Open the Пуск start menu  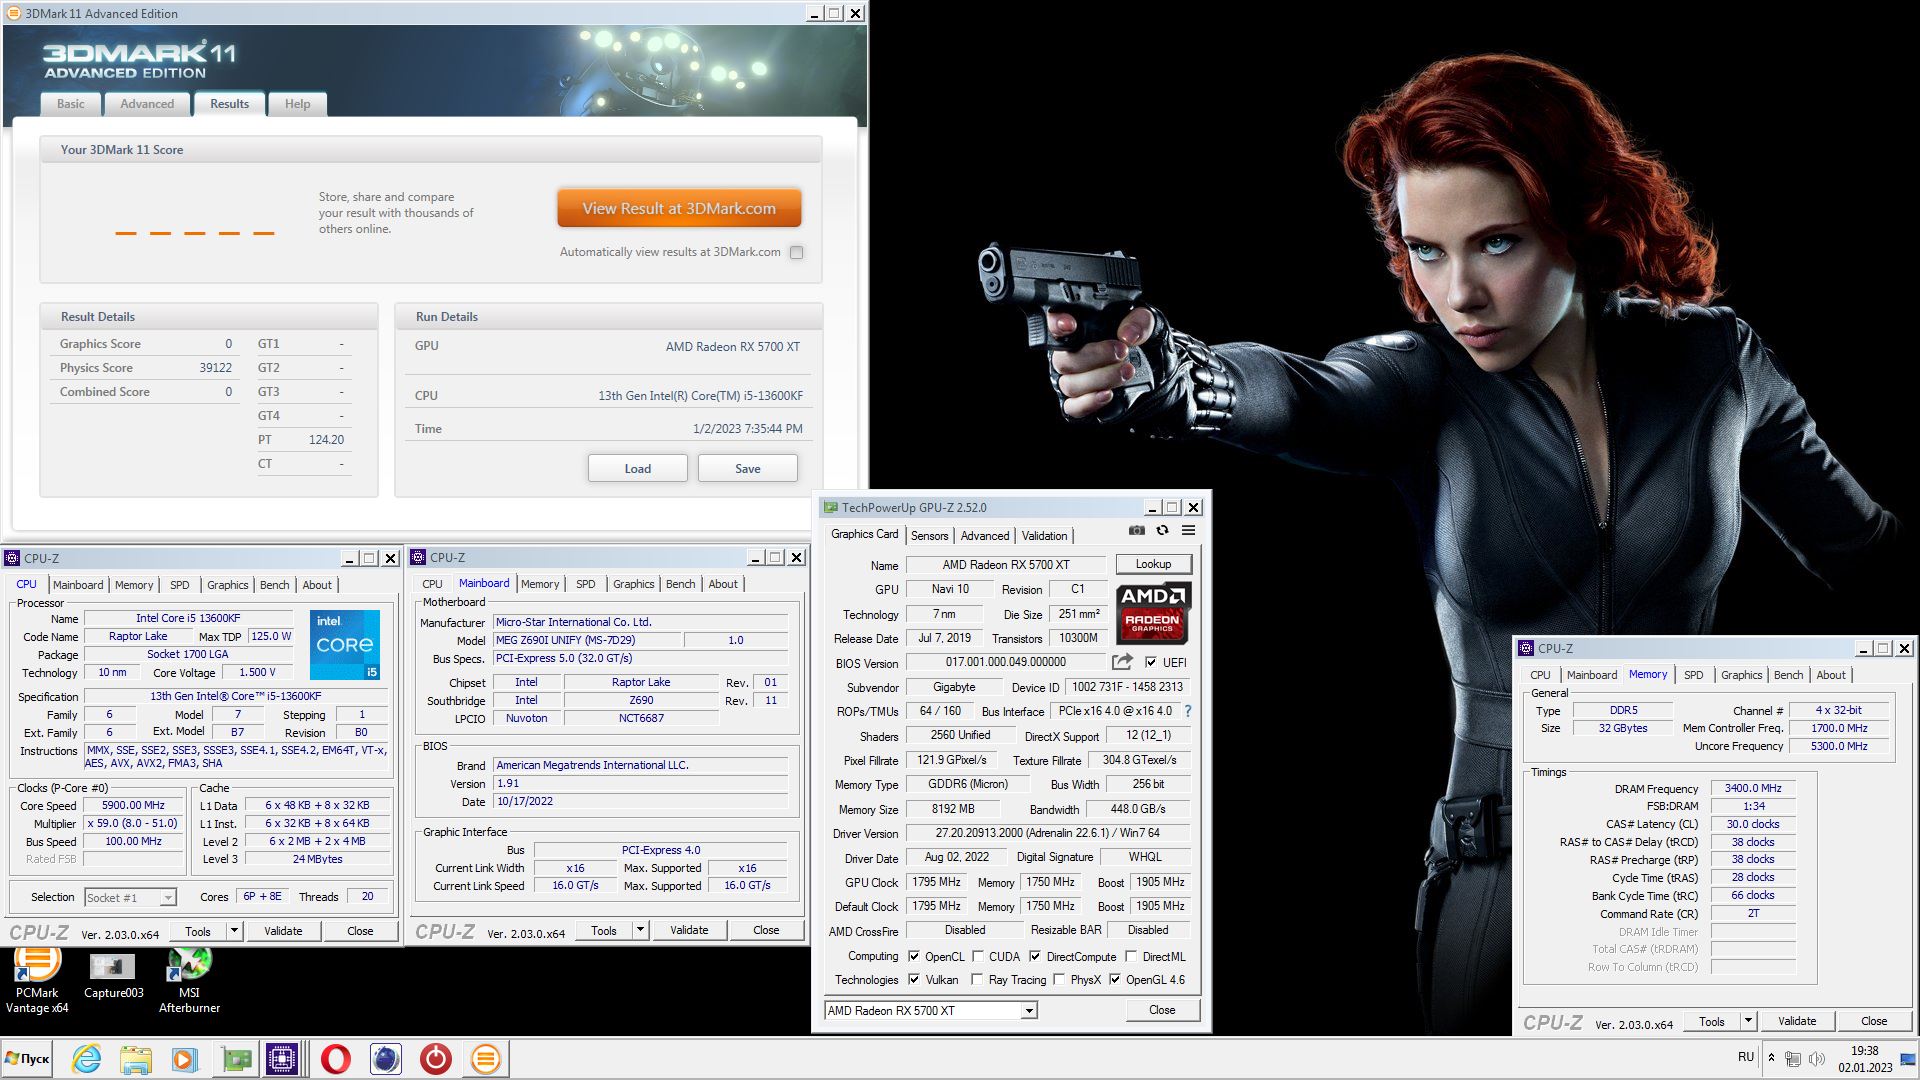point(27,1059)
